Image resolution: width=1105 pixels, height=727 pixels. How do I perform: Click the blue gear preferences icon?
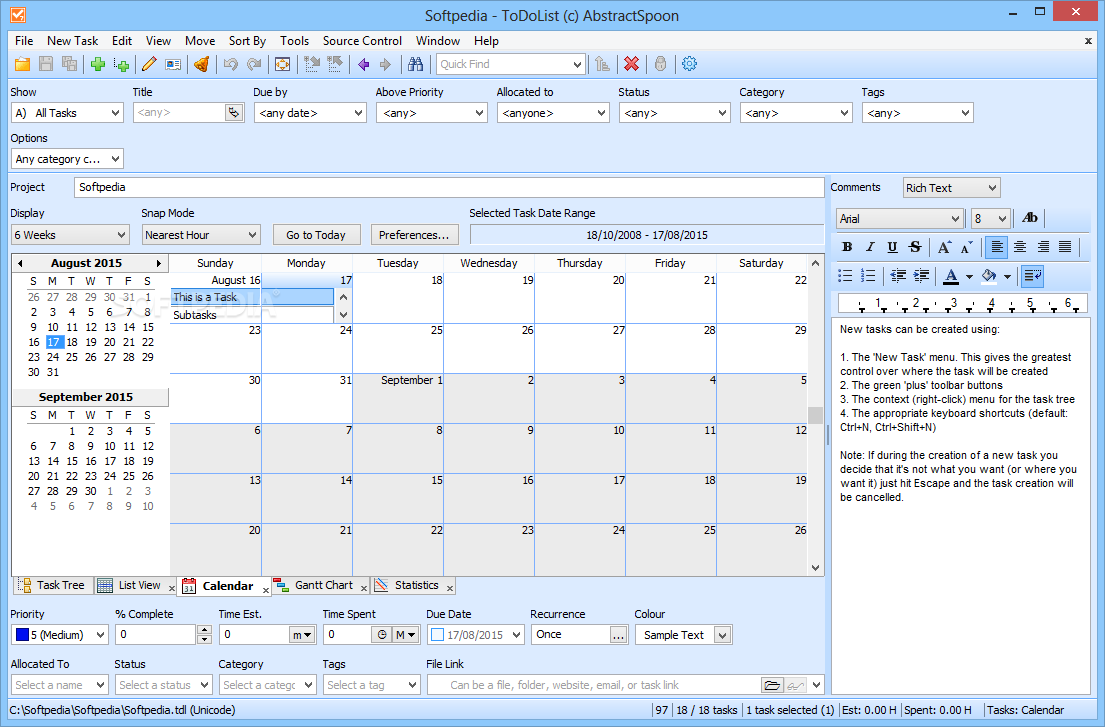[x=689, y=64]
